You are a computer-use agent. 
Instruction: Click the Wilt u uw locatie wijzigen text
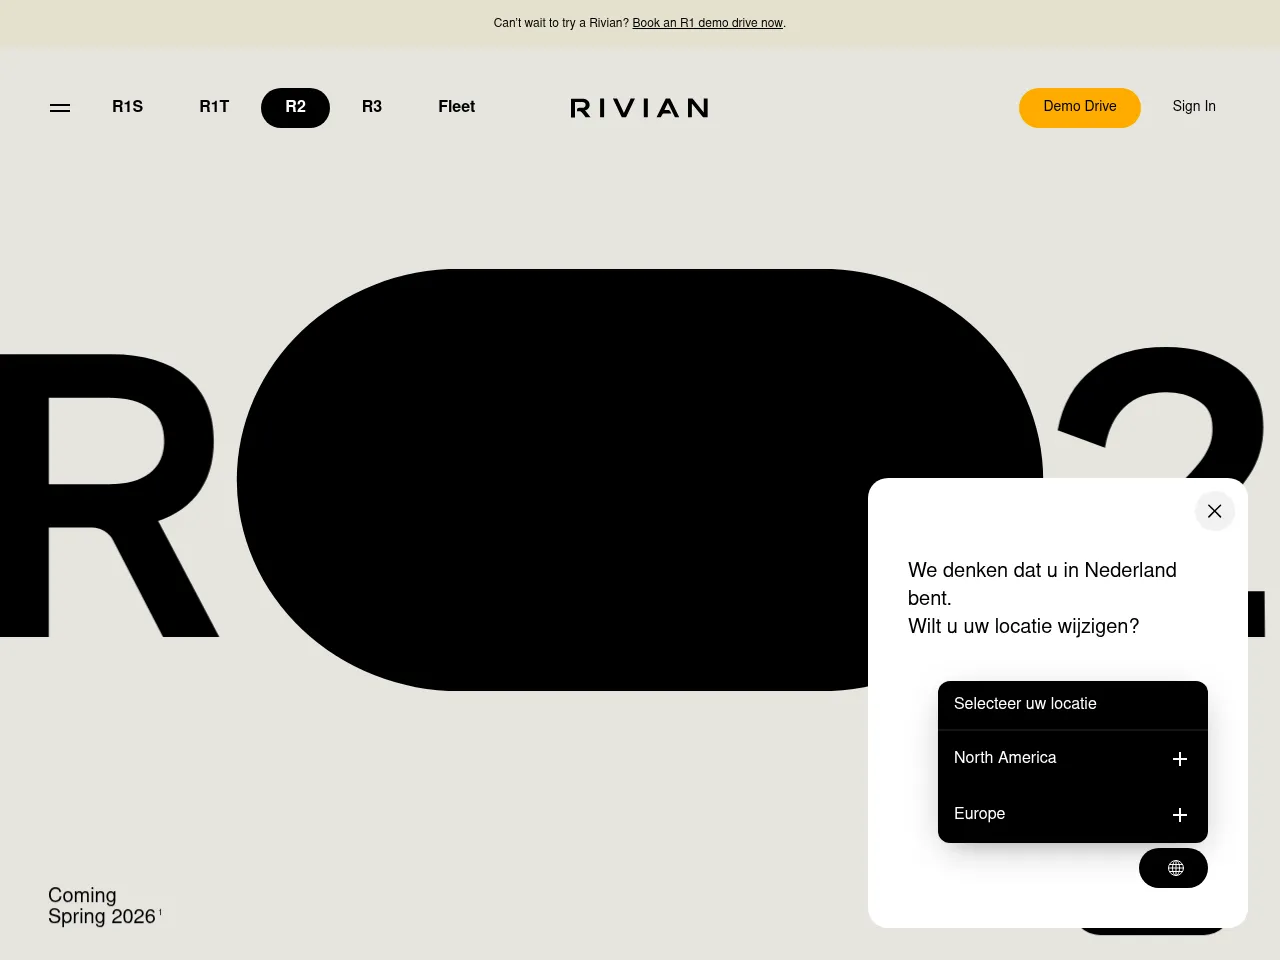tap(1022, 627)
